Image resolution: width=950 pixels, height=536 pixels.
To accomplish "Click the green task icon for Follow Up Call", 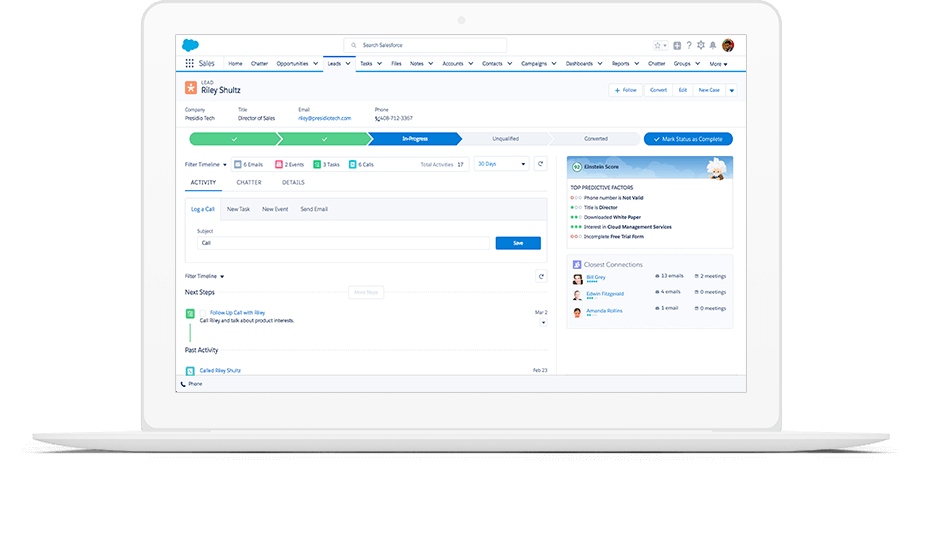I will 190,314.
